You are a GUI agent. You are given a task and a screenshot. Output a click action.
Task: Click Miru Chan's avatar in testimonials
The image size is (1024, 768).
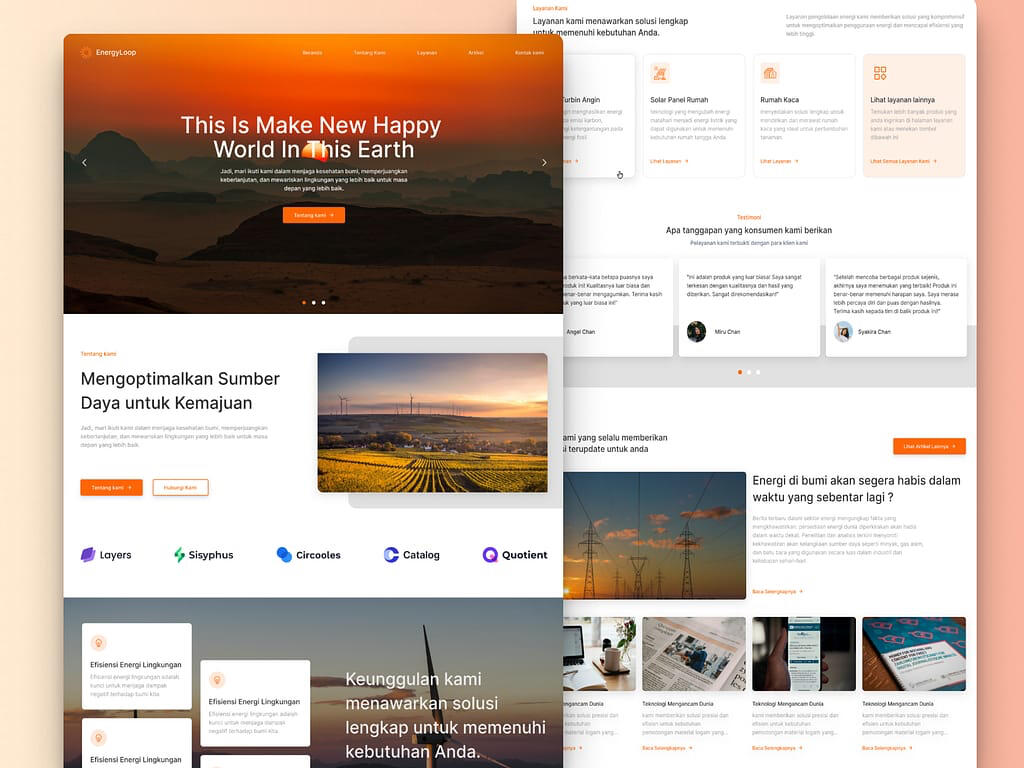click(696, 332)
